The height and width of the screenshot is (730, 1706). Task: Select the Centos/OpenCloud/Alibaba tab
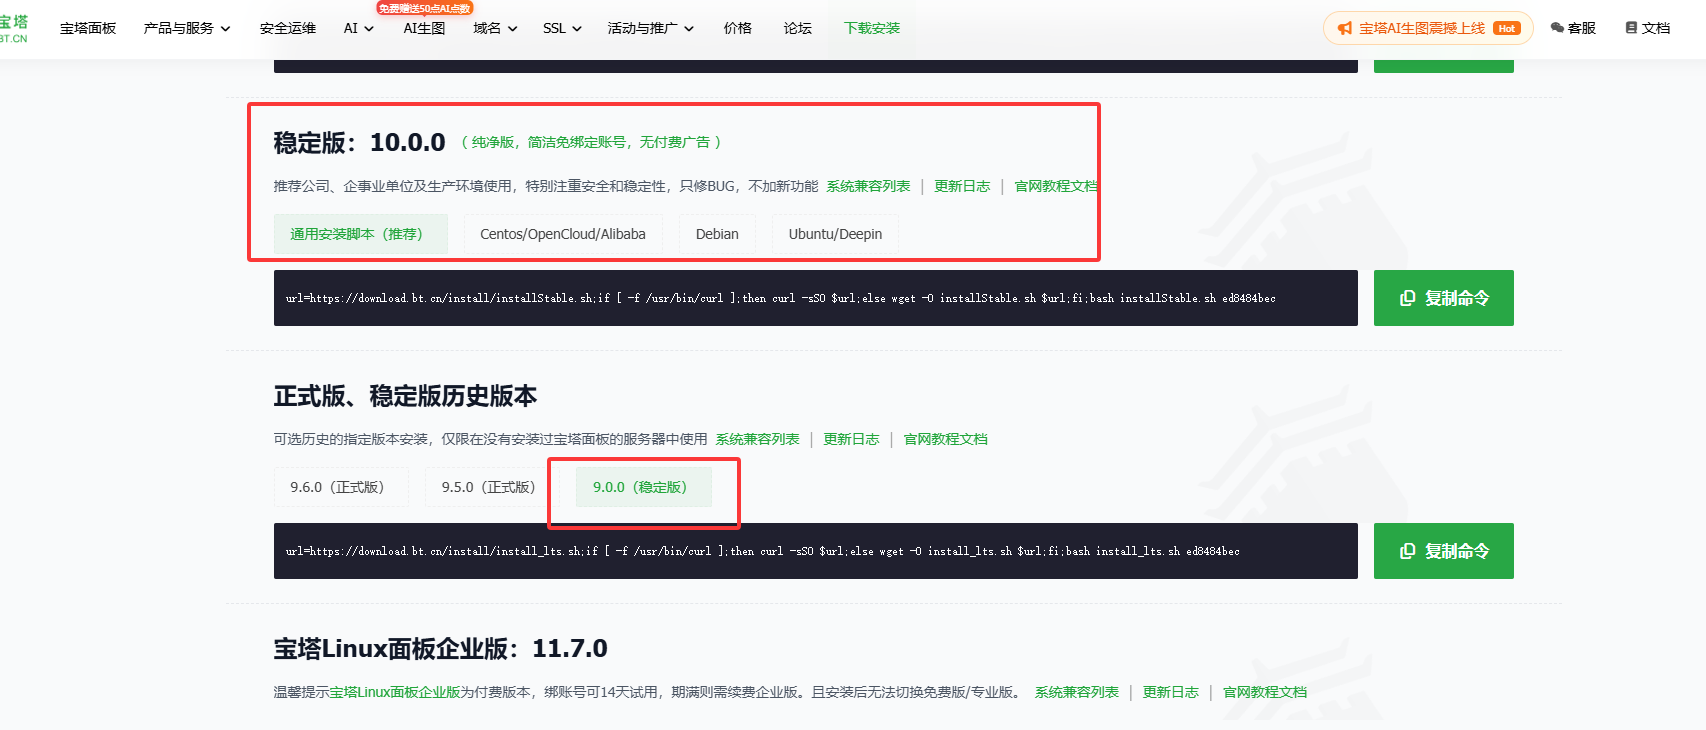click(563, 234)
